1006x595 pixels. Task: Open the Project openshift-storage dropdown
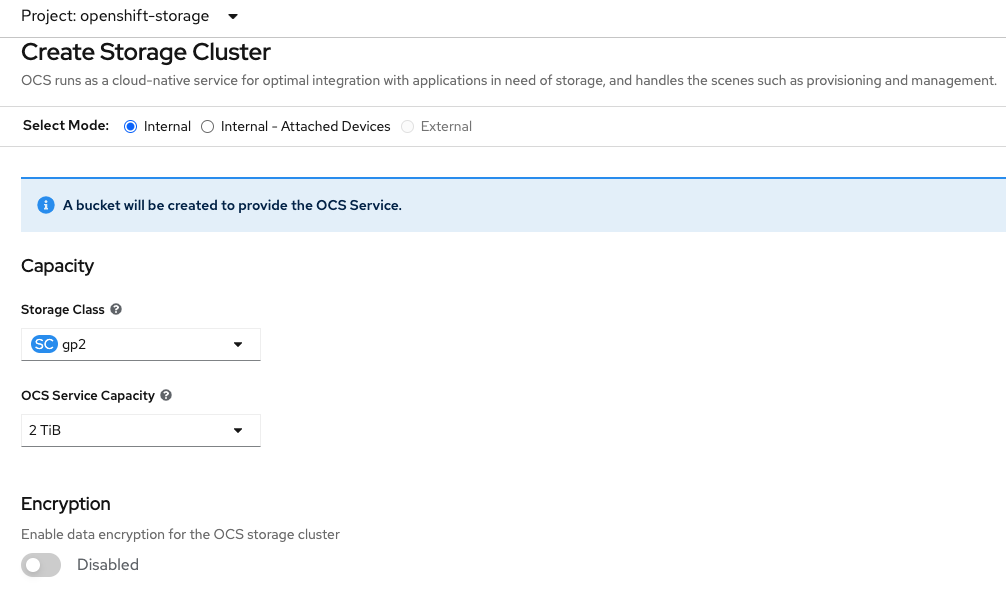pos(130,16)
